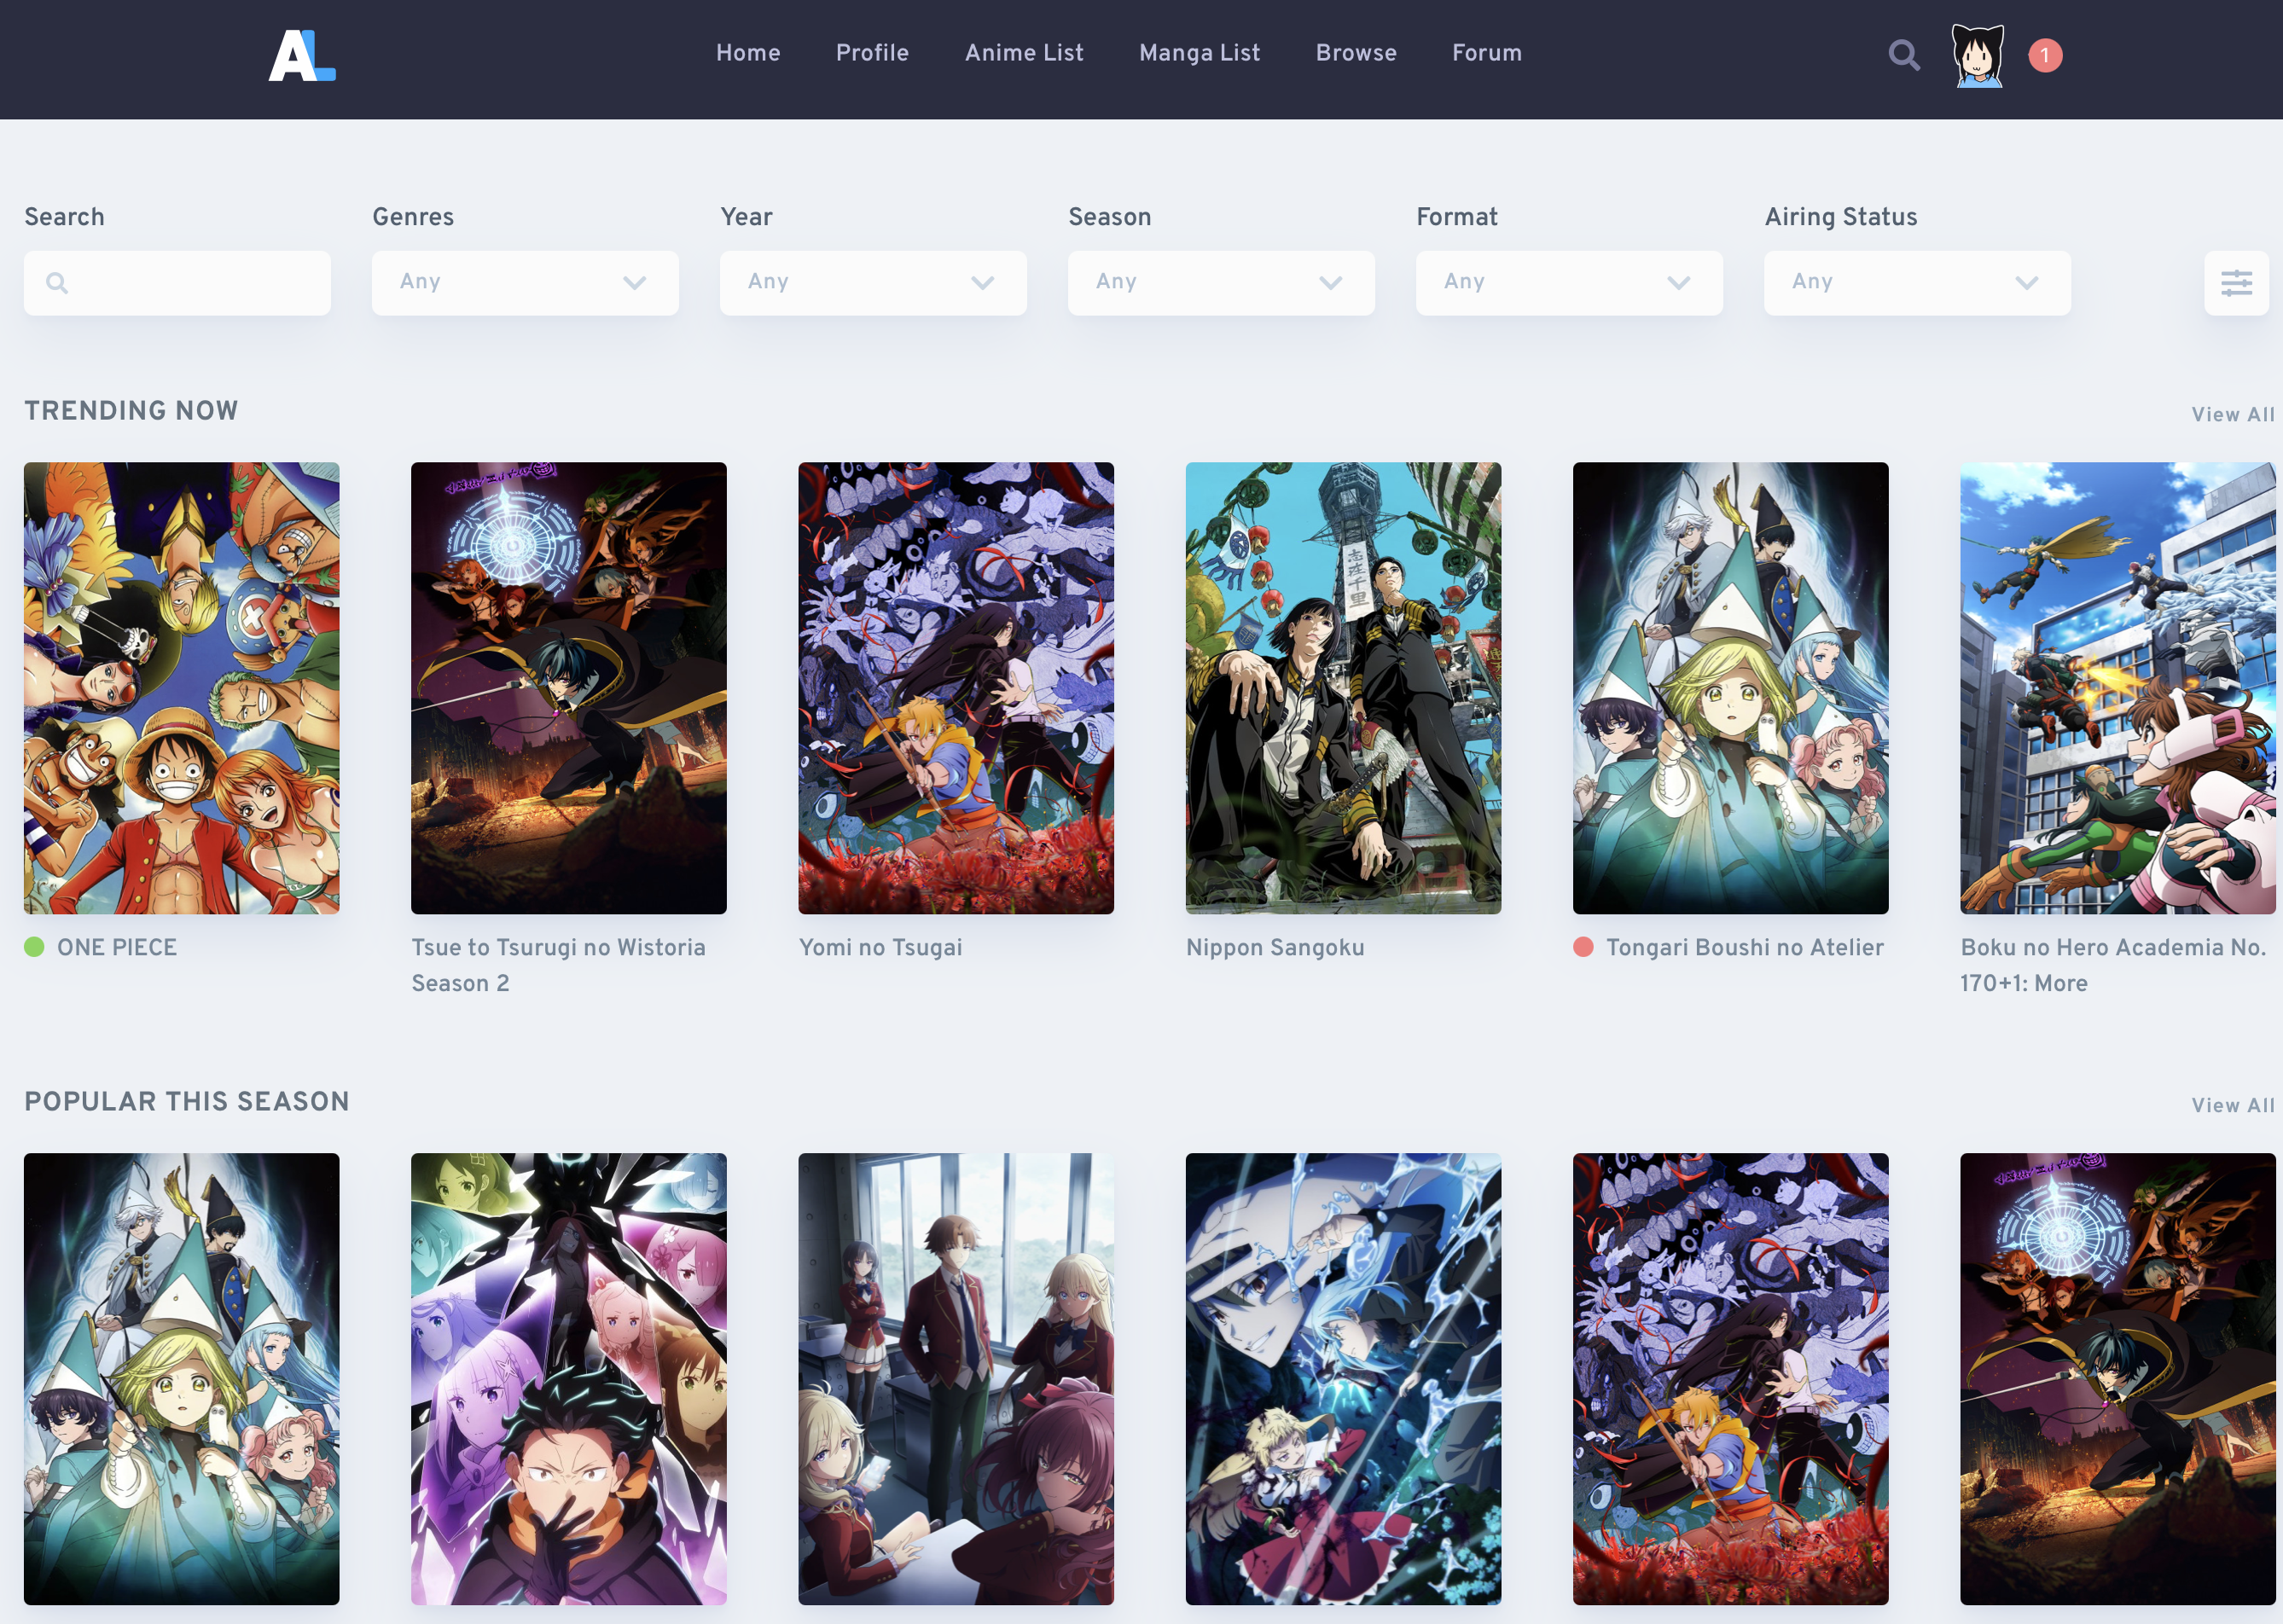Open the Browse nav item
Screen dimensions: 2283x1624
pyautogui.click(x=1356, y=53)
